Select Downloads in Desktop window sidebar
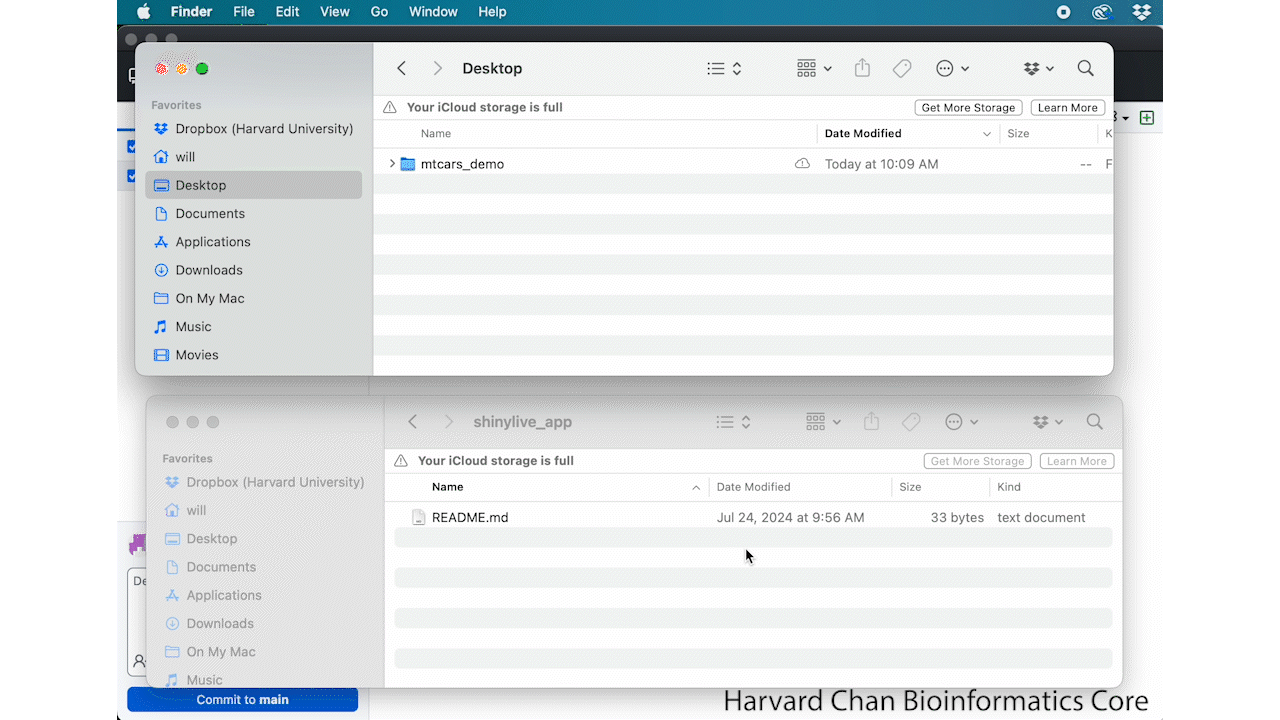 pos(209,270)
